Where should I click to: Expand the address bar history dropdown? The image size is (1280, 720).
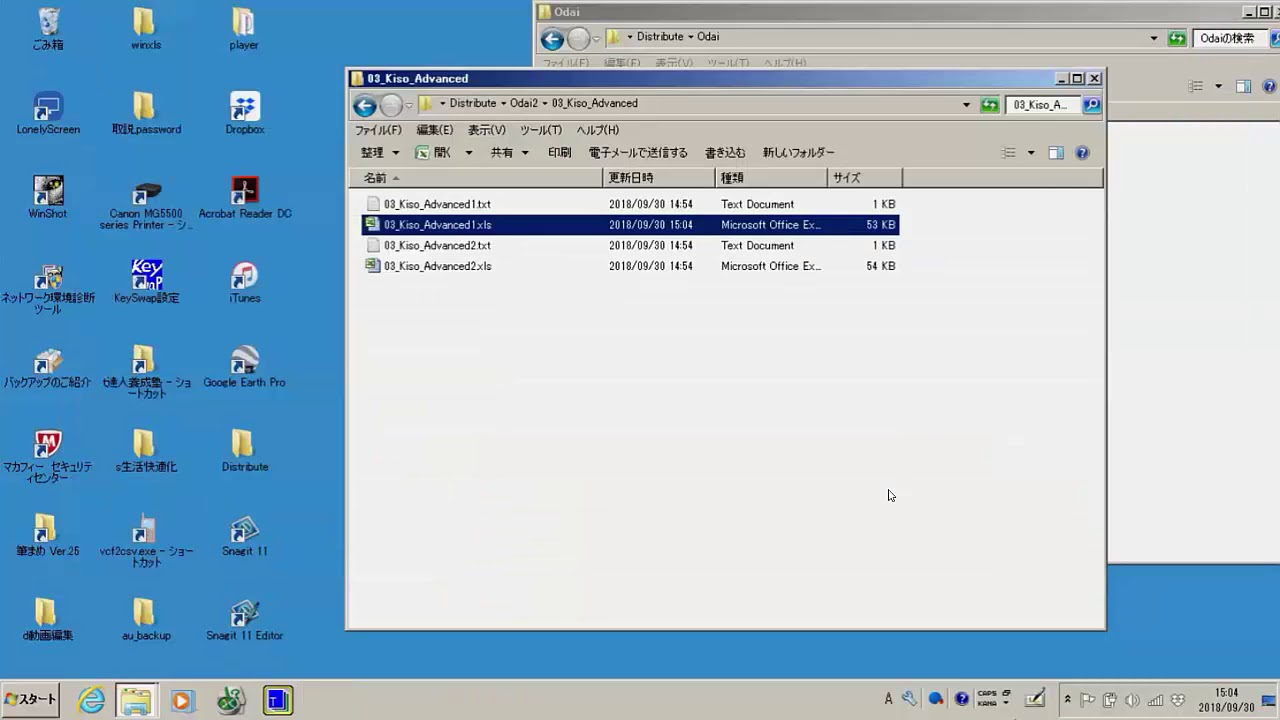point(966,105)
